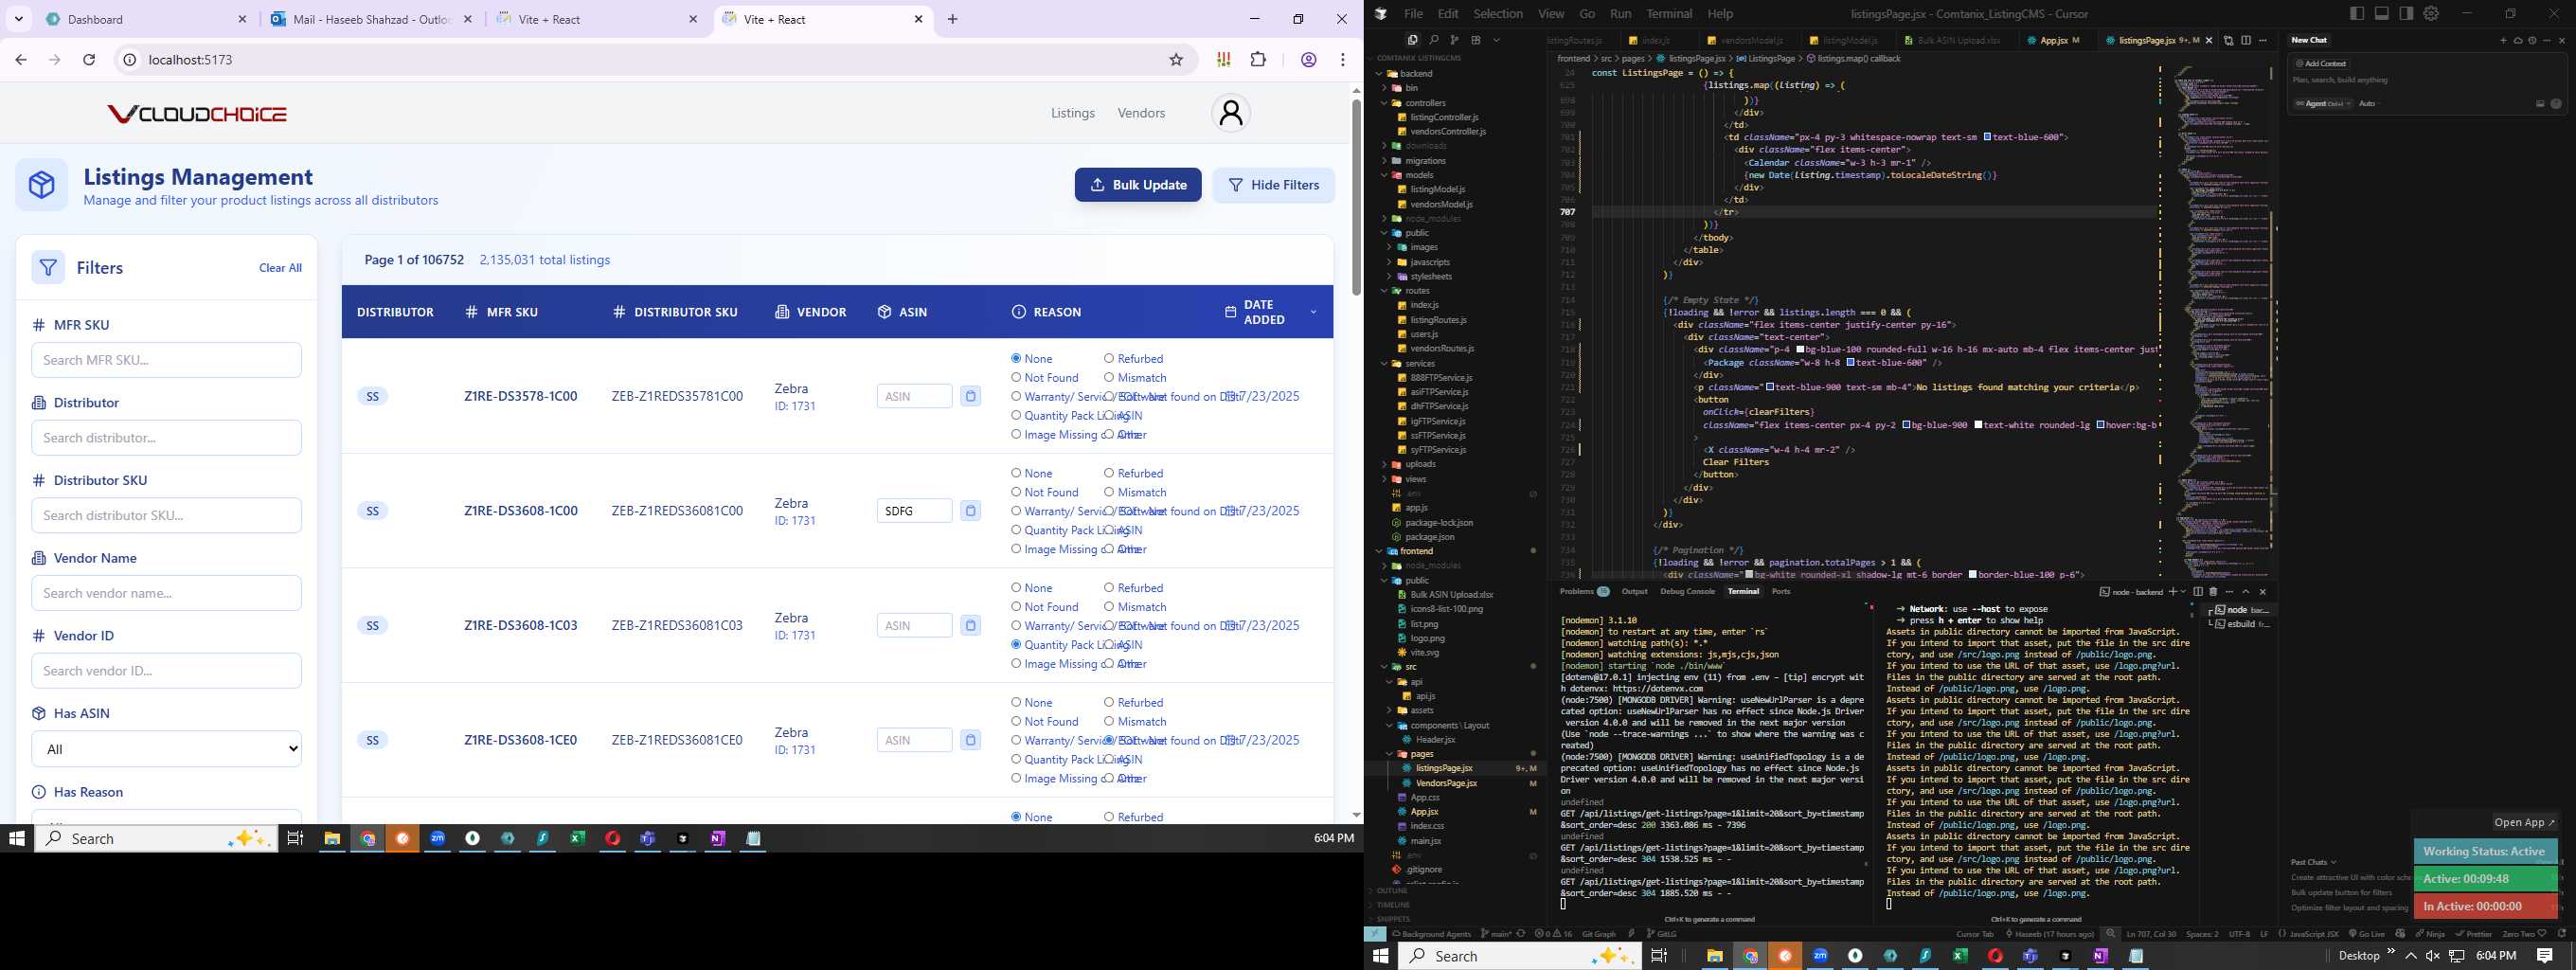Select Not Found reason for Z1RE-DS3578-1C00

click(1016, 378)
